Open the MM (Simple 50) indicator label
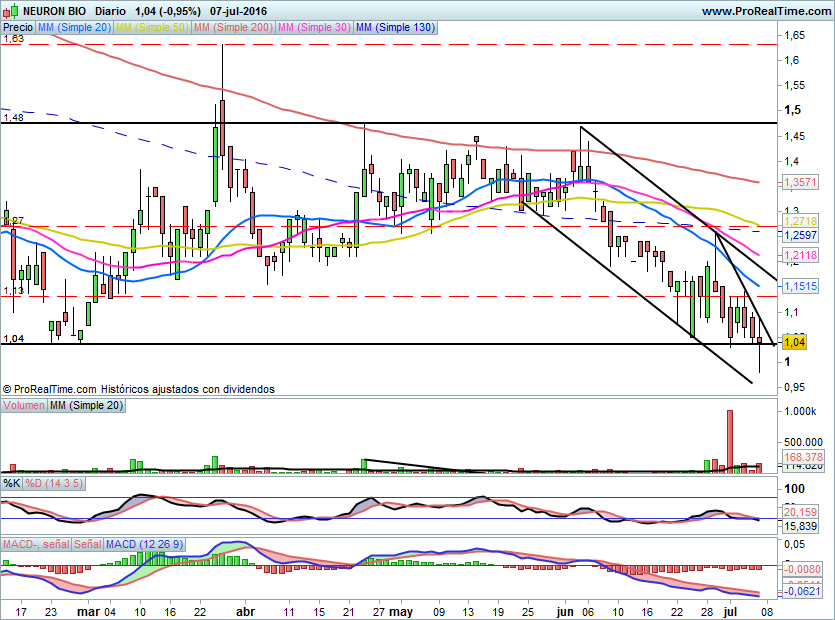 pos(152,27)
